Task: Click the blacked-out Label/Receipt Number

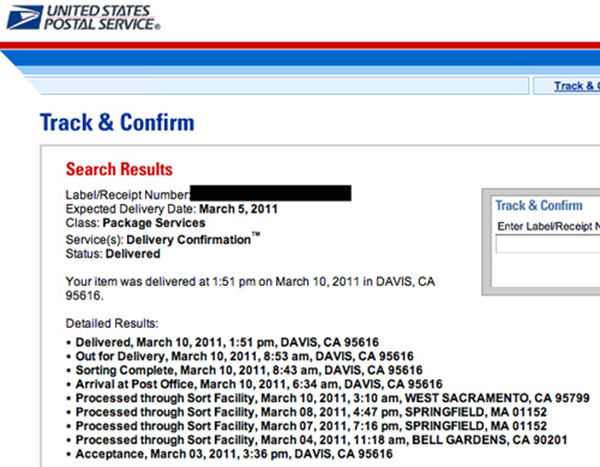Action: coord(270,193)
